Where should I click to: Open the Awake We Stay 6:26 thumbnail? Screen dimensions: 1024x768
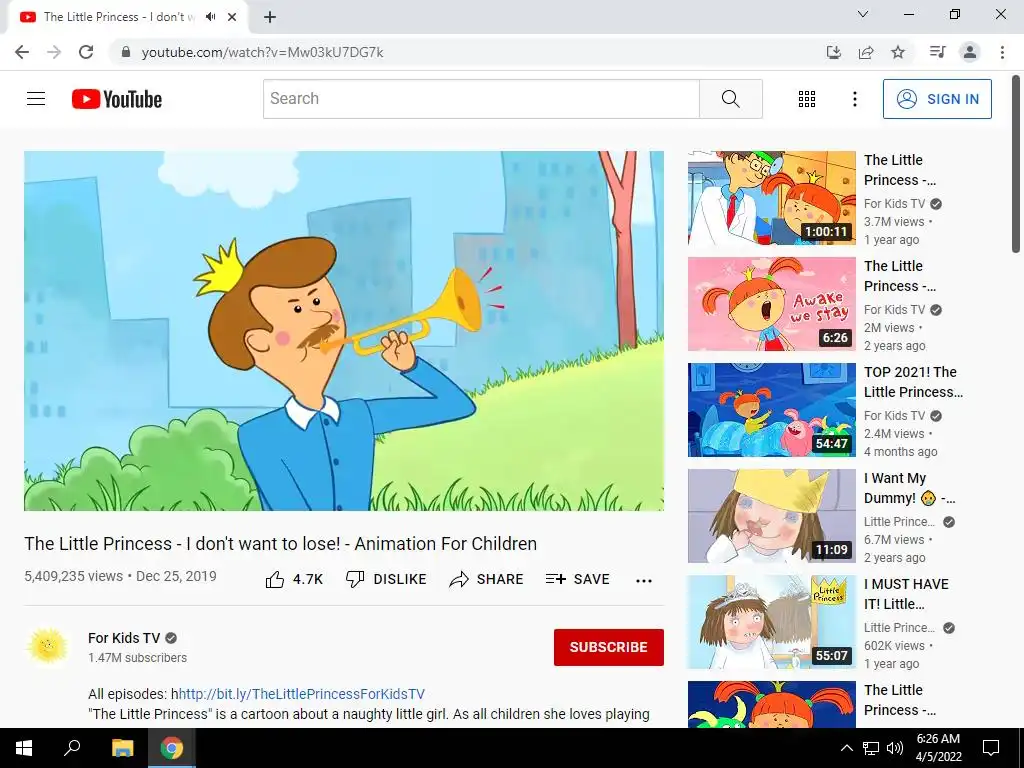pyautogui.click(x=771, y=304)
